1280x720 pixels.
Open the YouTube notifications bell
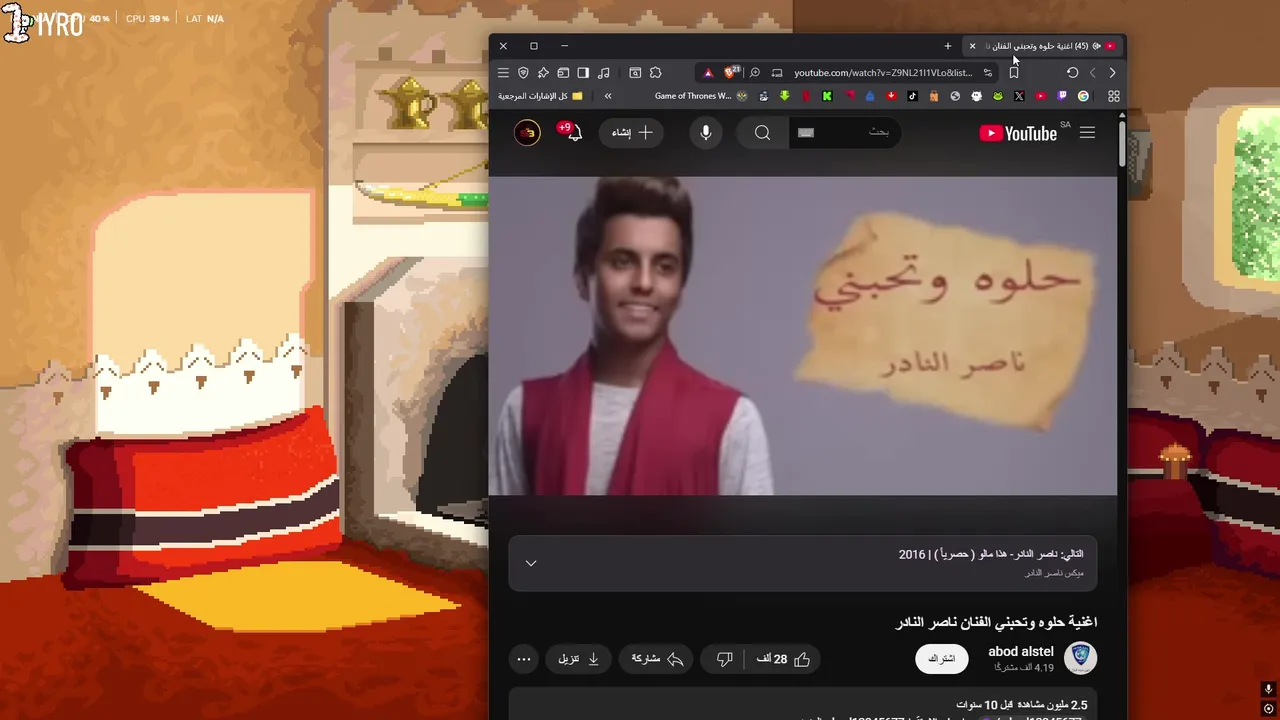pyautogui.click(x=574, y=133)
